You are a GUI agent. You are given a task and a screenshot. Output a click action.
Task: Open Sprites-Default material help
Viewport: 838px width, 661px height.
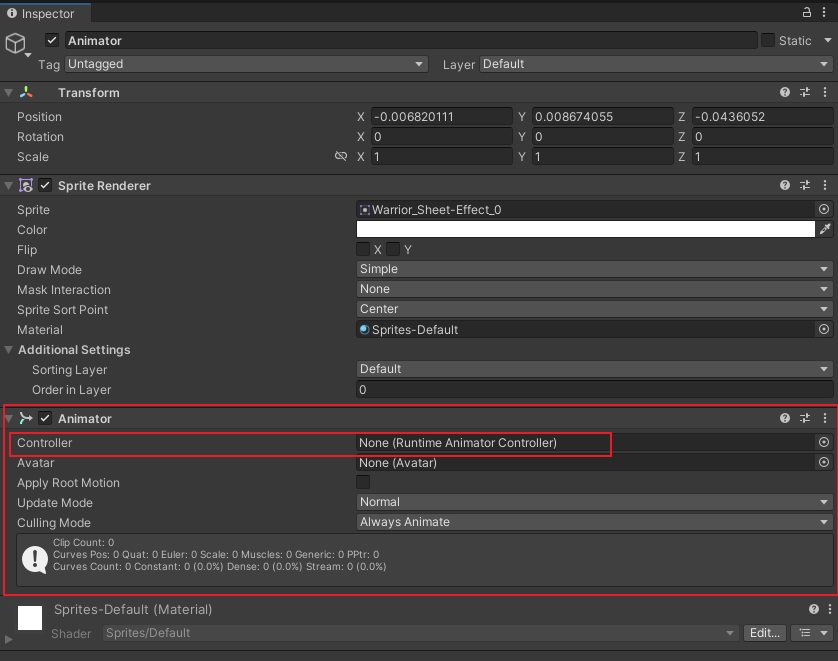[x=814, y=609]
